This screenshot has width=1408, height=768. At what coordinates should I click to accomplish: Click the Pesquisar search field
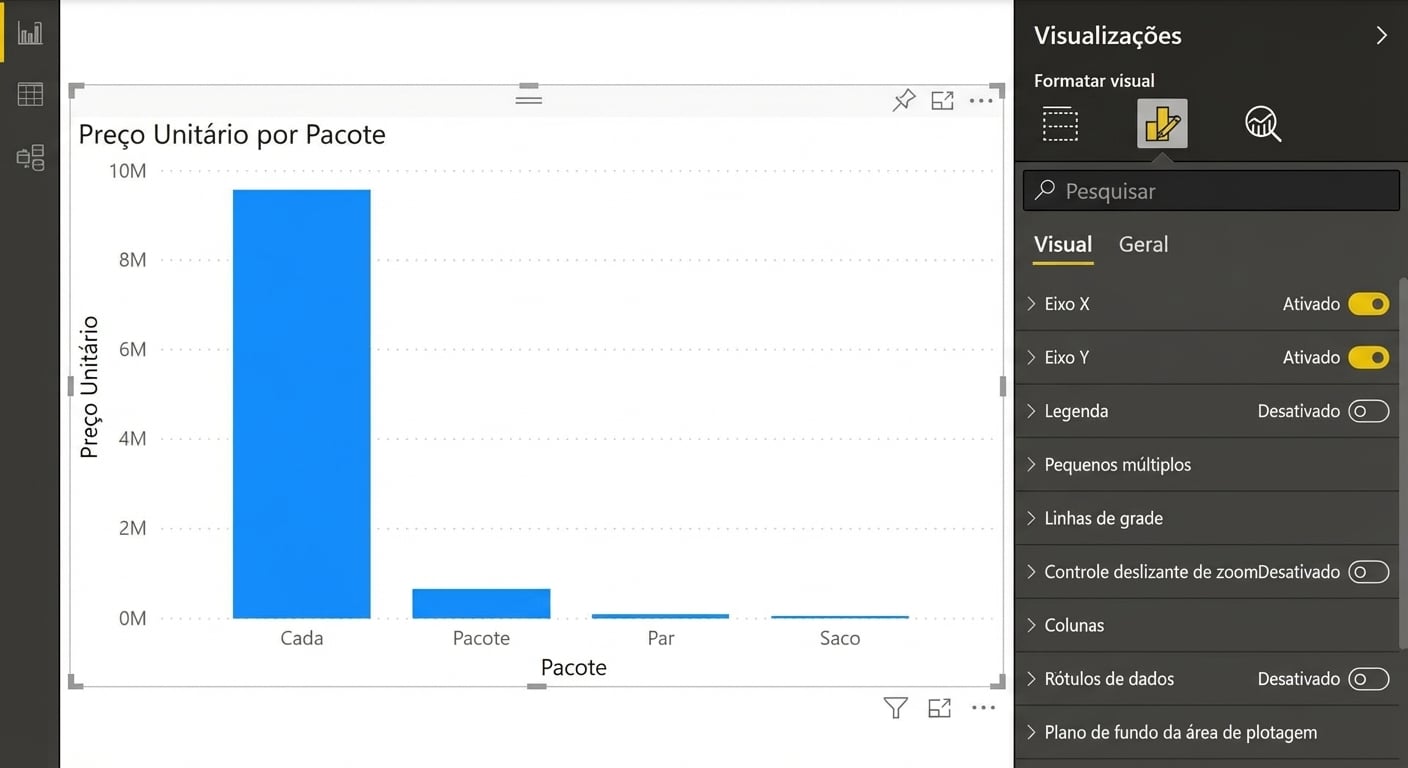click(x=1210, y=190)
